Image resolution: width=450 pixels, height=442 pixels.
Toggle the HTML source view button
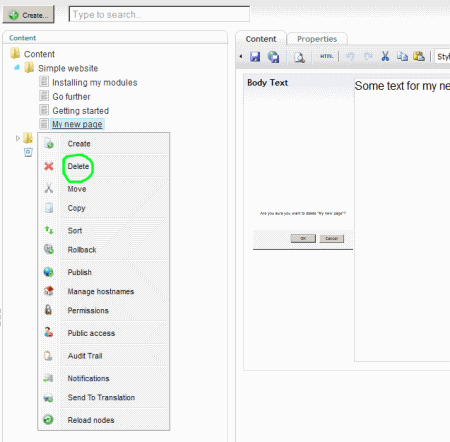coord(326,56)
